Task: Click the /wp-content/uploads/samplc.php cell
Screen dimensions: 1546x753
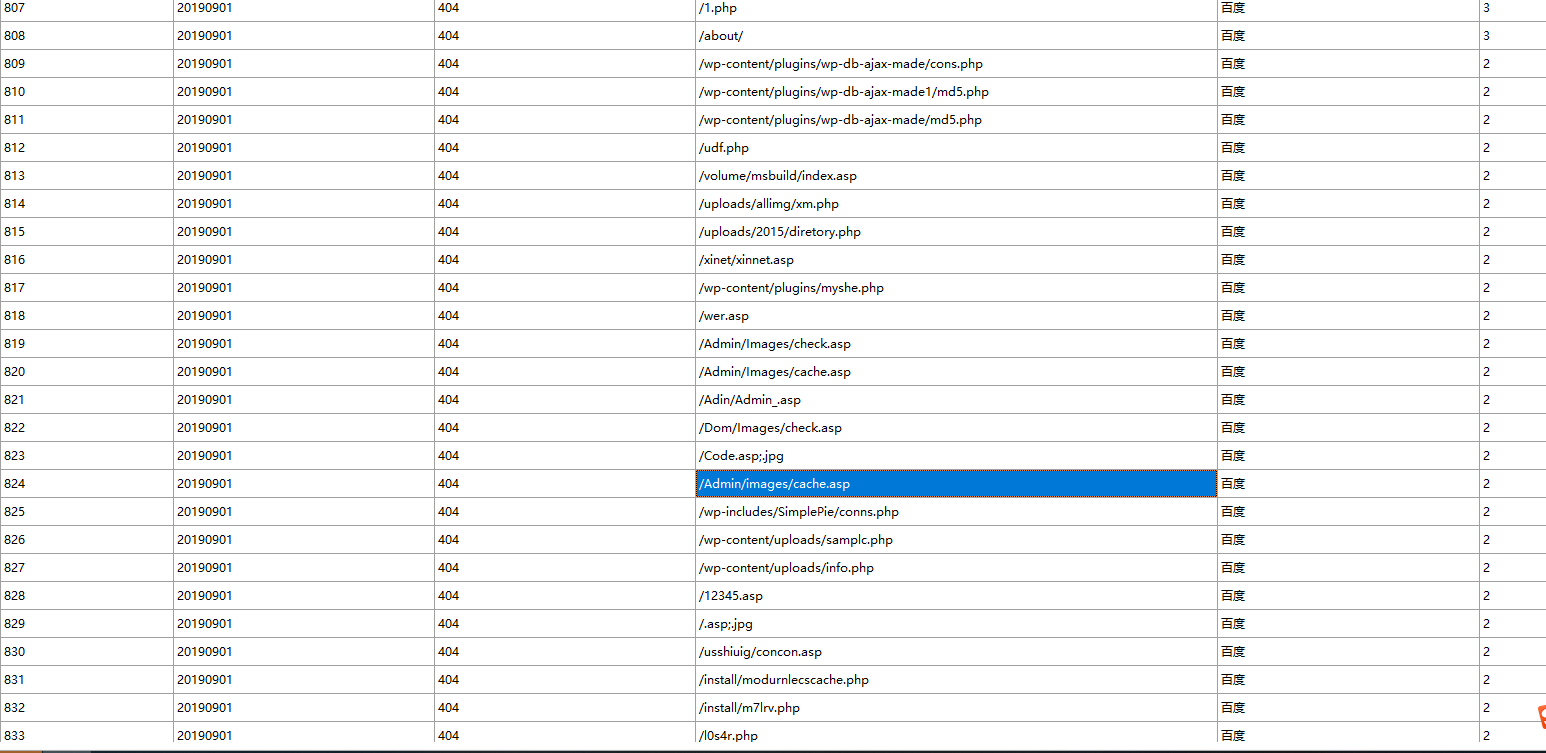Action: [x=956, y=540]
